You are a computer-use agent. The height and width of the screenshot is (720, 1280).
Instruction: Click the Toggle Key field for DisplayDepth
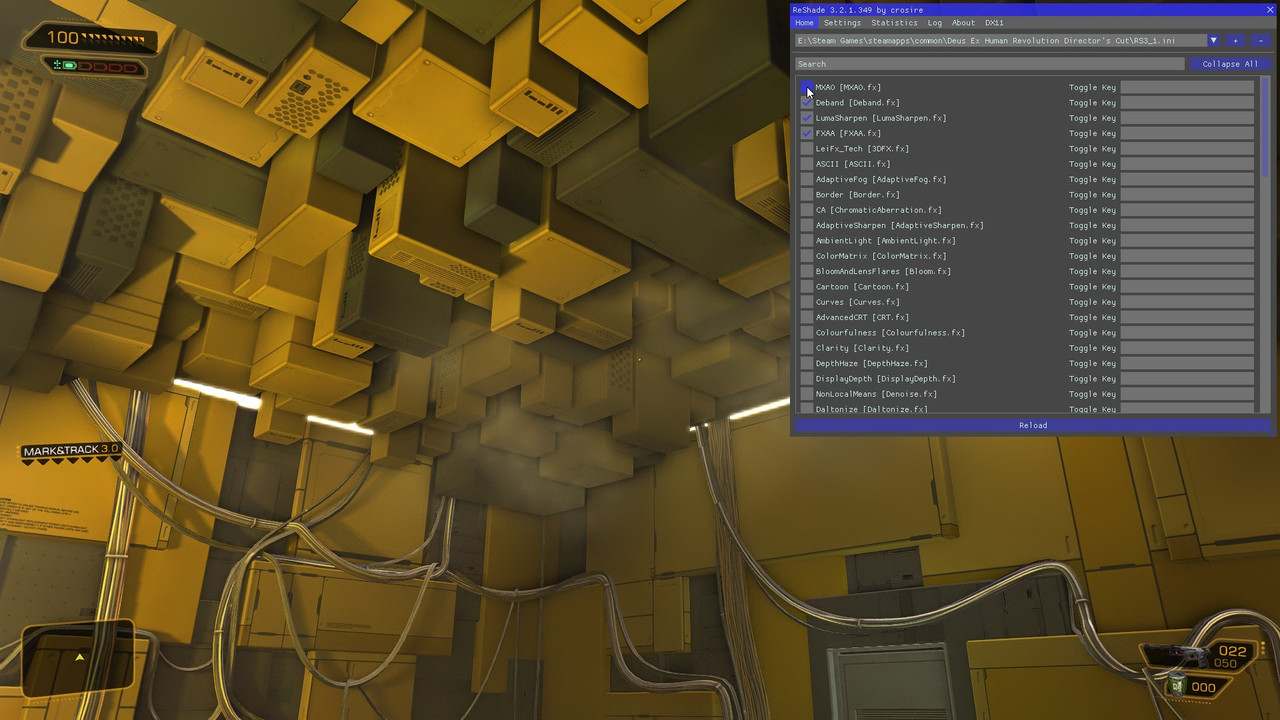point(1187,379)
